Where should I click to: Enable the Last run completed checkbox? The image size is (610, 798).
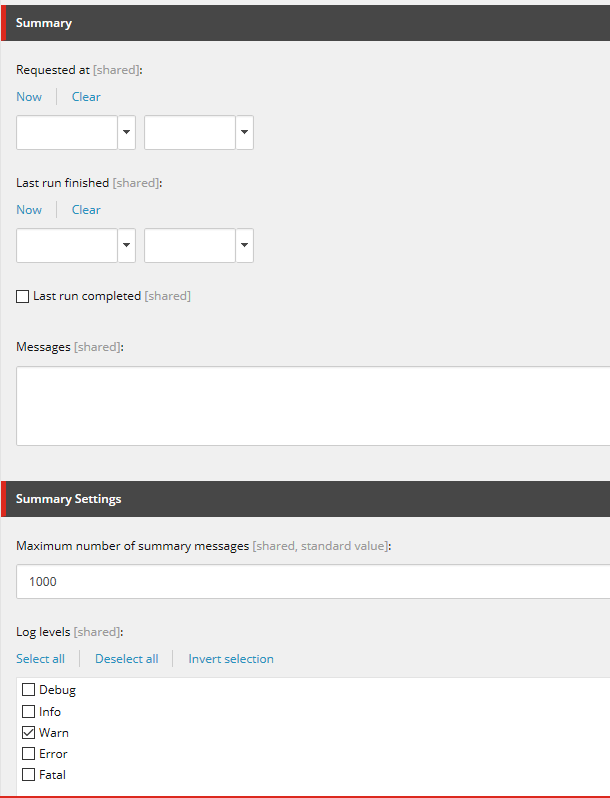(x=23, y=297)
